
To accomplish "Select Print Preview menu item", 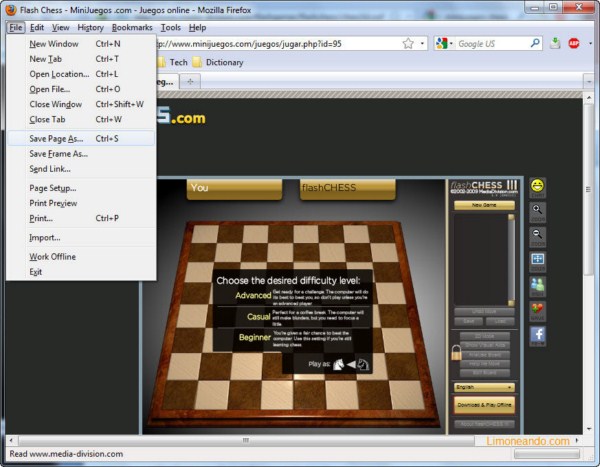I will [x=81, y=203].
